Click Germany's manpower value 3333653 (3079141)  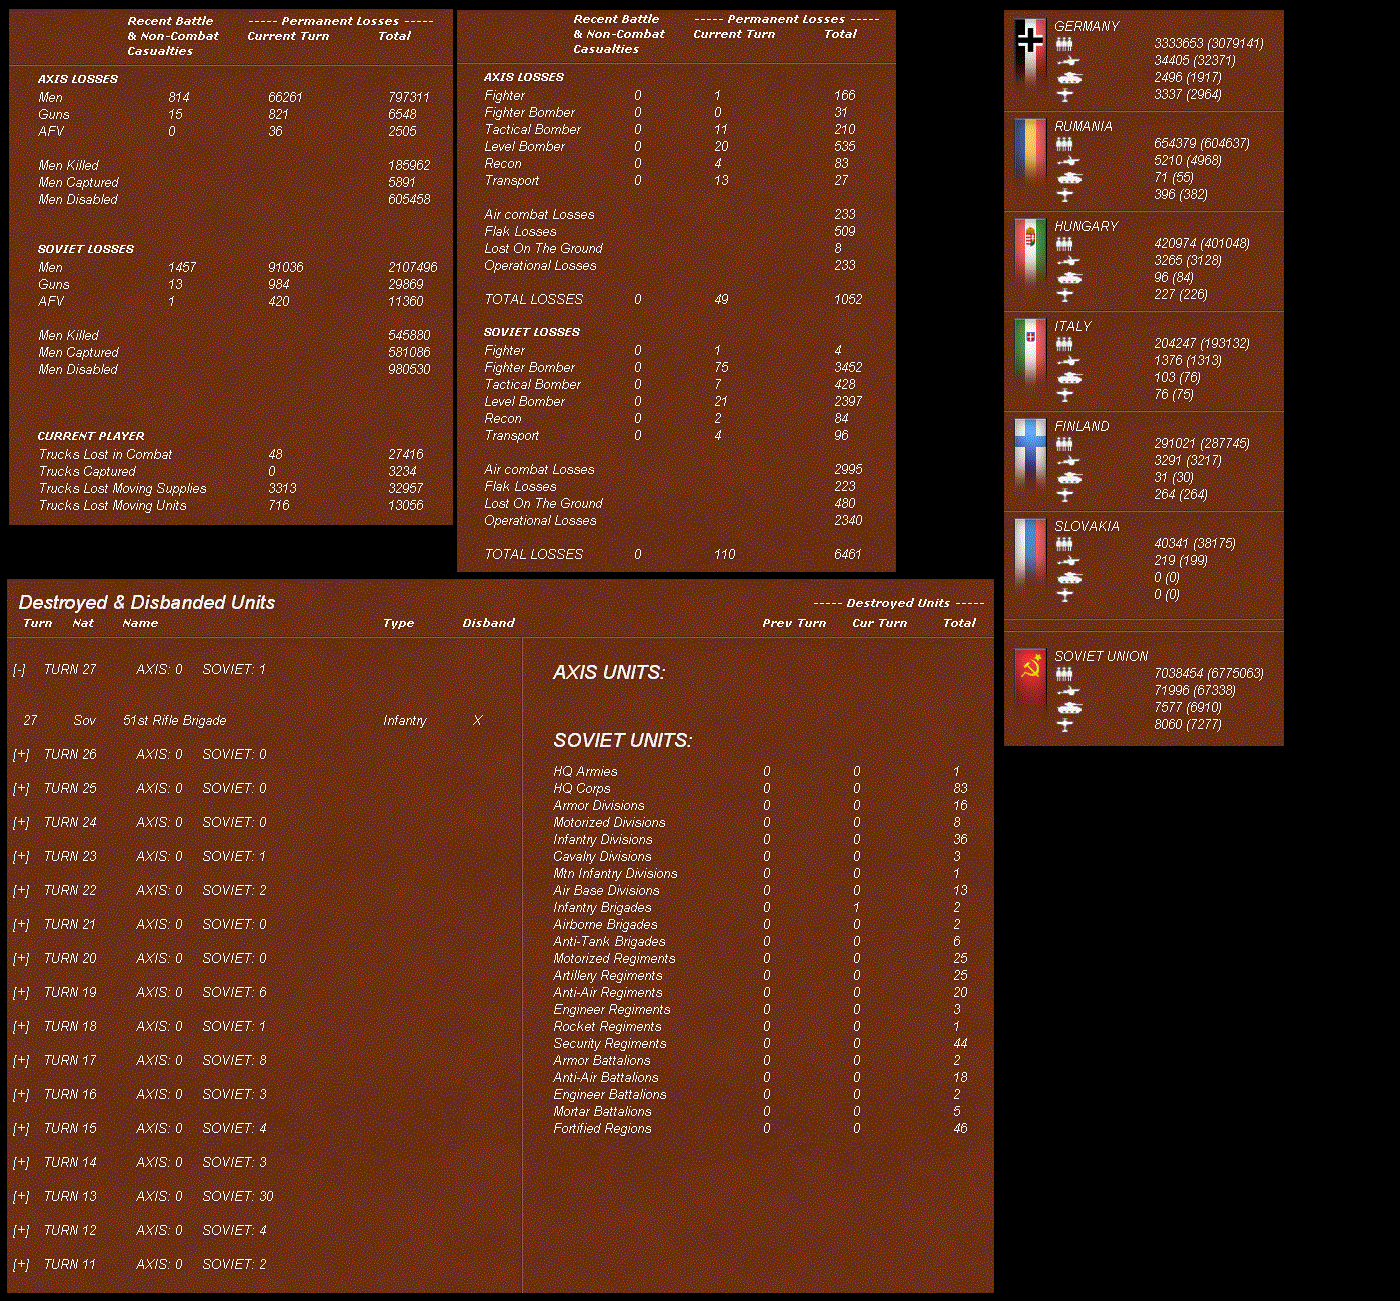click(1209, 44)
